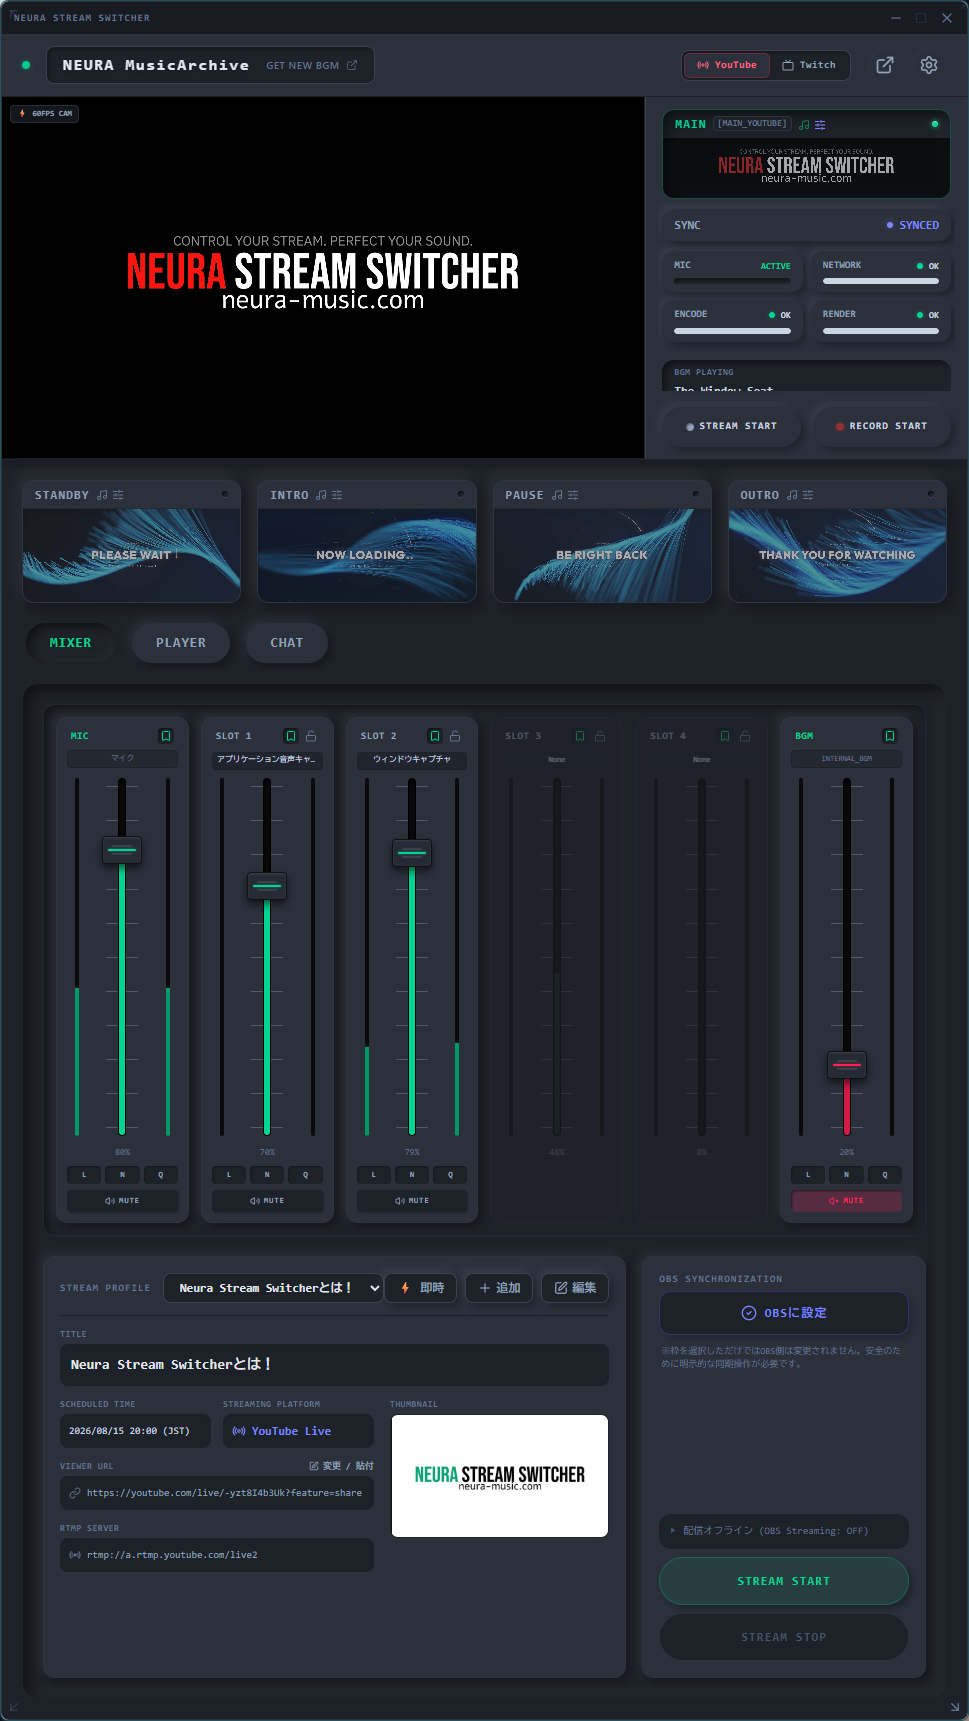The image size is (969, 1721).
Task: Switch platform toggle to Twitch
Action: click(x=809, y=65)
